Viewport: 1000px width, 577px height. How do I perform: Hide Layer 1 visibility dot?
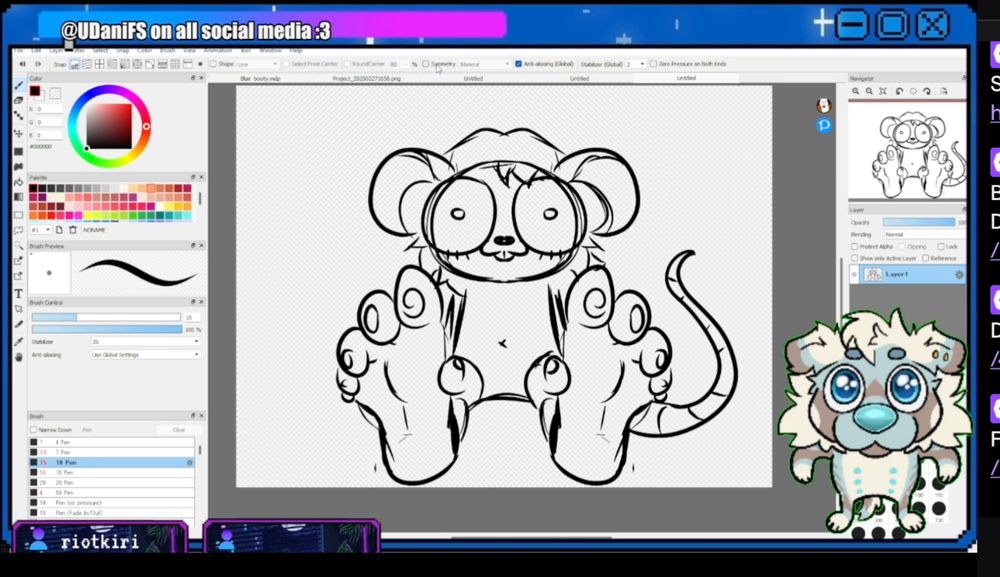[x=855, y=275]
